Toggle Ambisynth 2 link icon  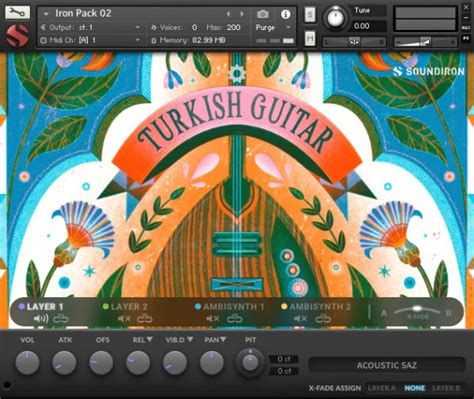[x=323, y=319]
